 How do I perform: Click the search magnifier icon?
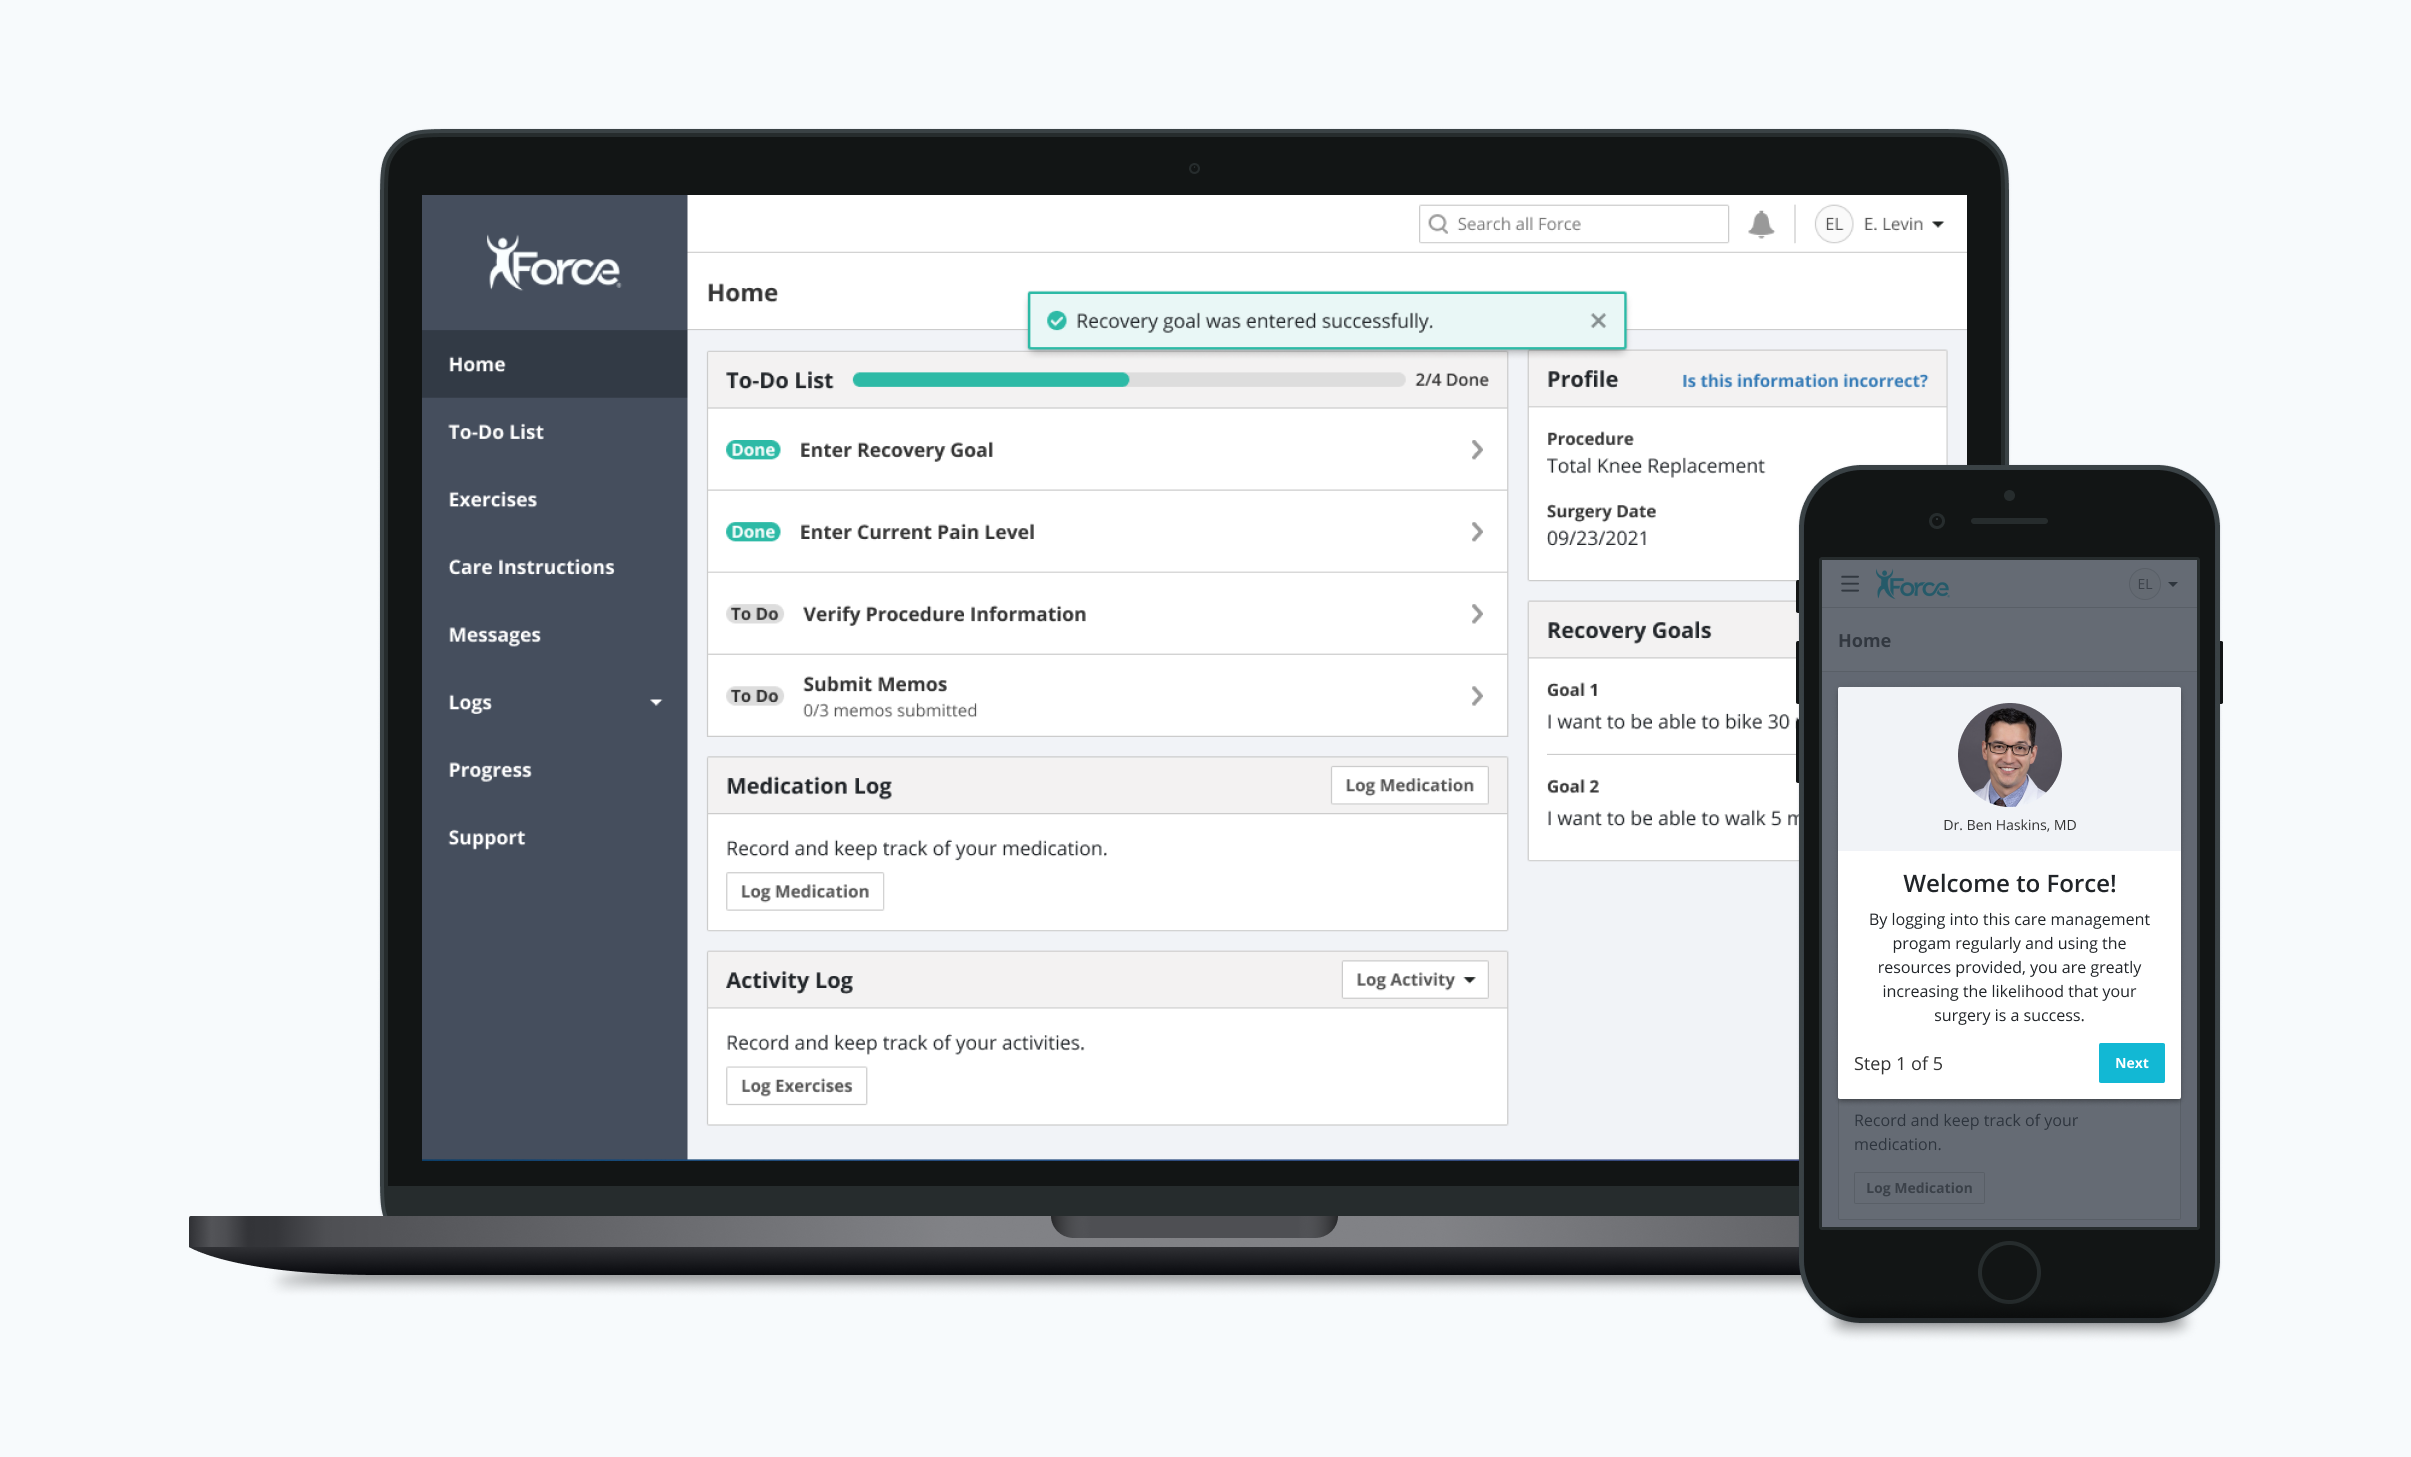(1438, 224)
